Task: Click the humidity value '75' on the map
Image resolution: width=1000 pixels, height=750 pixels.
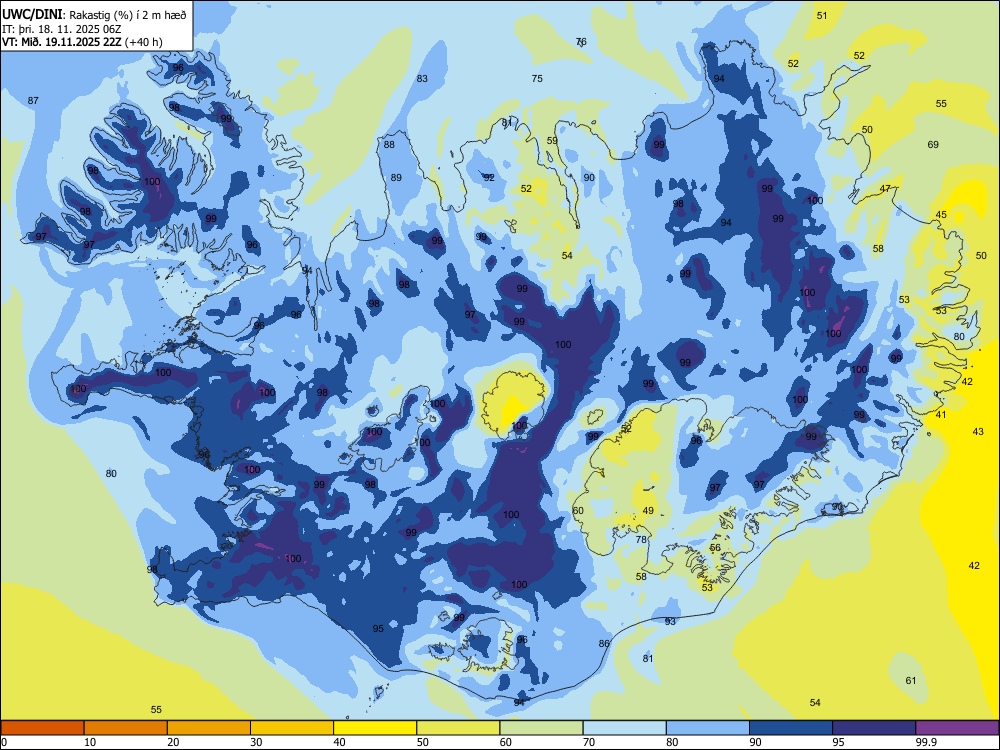Action: [537, 78]
